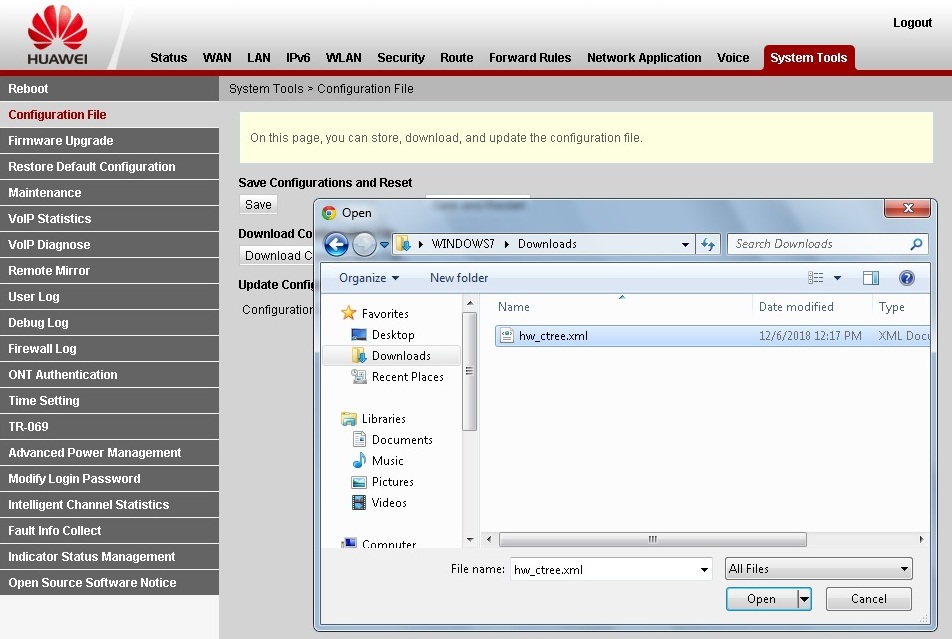Viewport: 952px width, 639px height.
Task: Select the hw_ctree.xml file
Action: (553, 336)
